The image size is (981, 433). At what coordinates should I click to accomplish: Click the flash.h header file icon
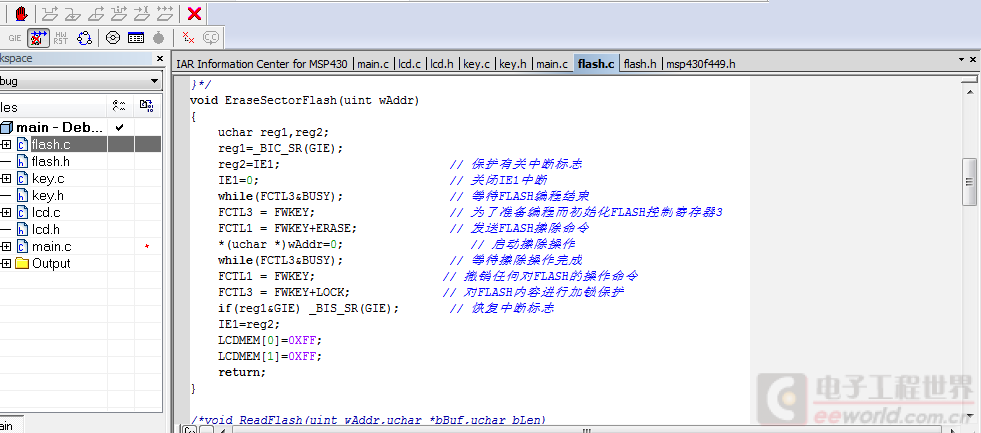point(22,161)
